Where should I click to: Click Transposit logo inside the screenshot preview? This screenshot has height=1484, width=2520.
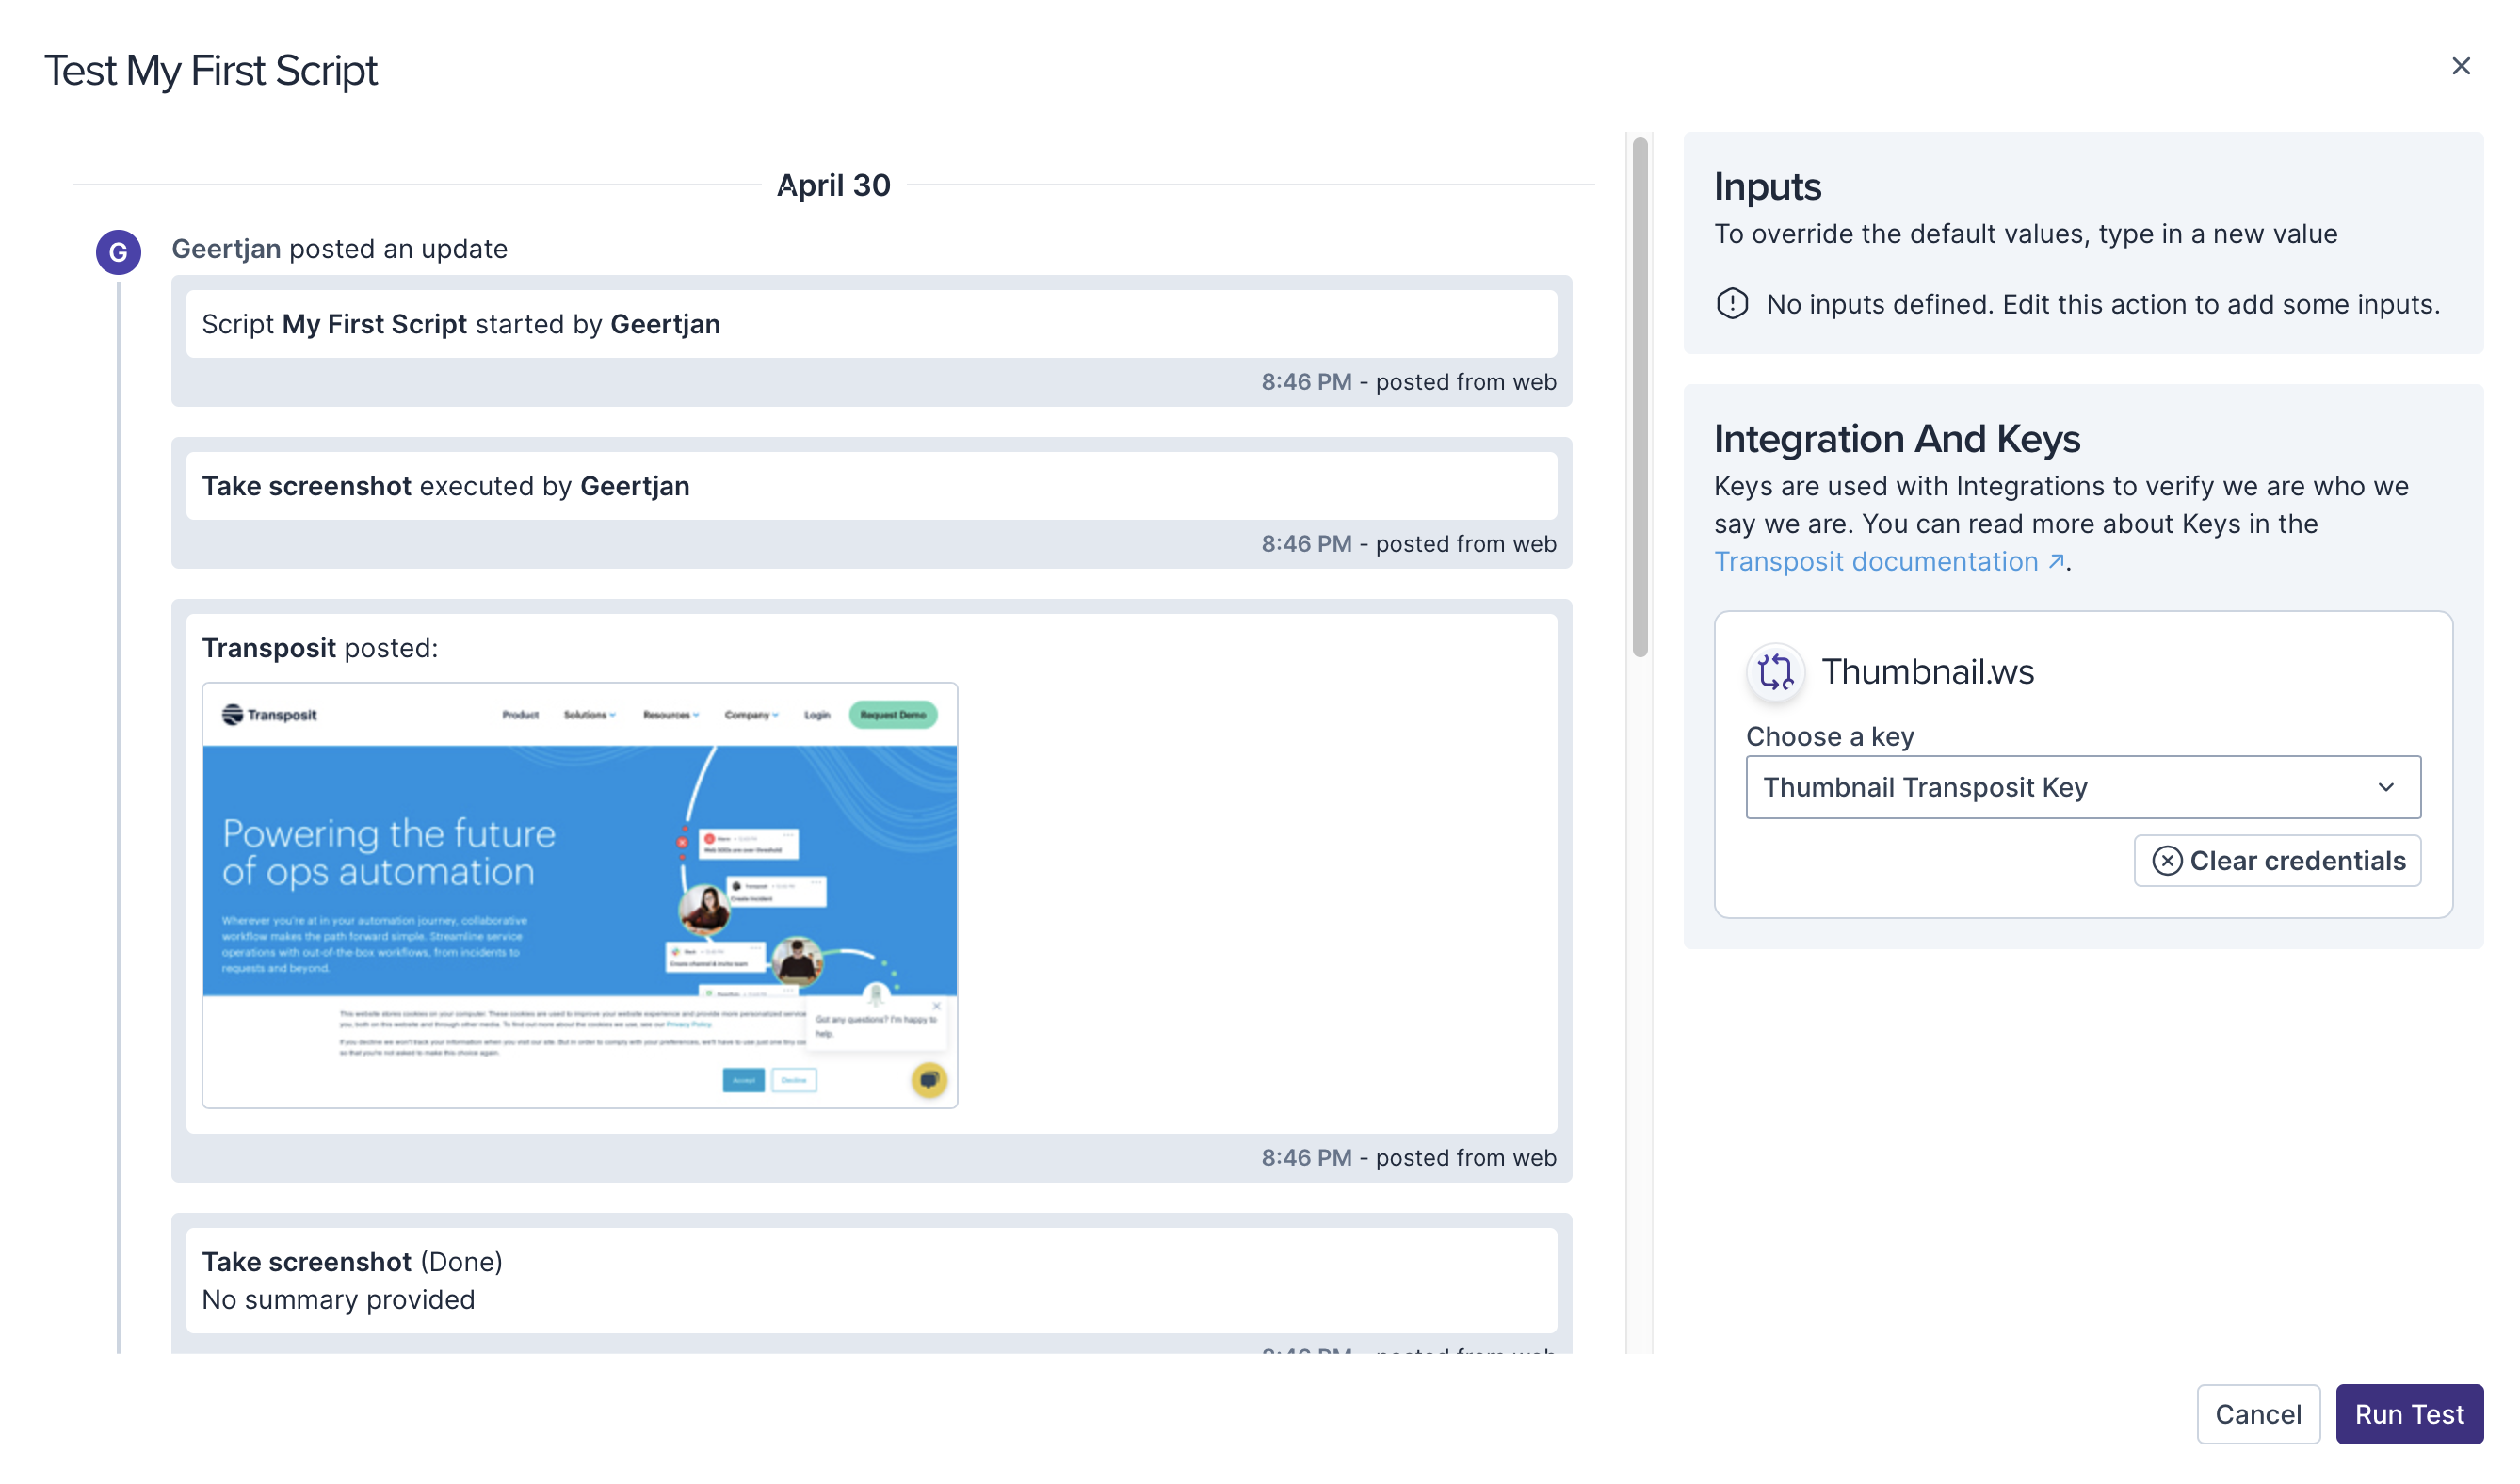point(269,715)
